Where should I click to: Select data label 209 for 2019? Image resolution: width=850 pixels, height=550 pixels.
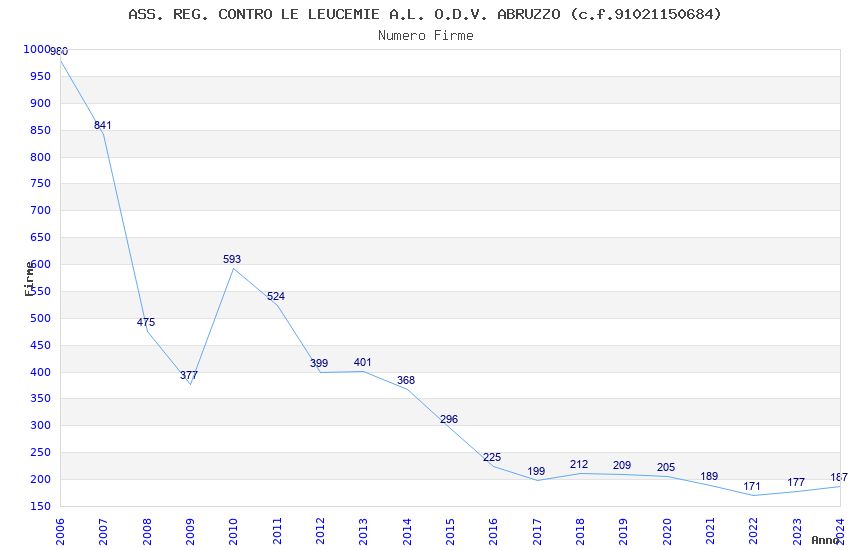tap(622, 465)
